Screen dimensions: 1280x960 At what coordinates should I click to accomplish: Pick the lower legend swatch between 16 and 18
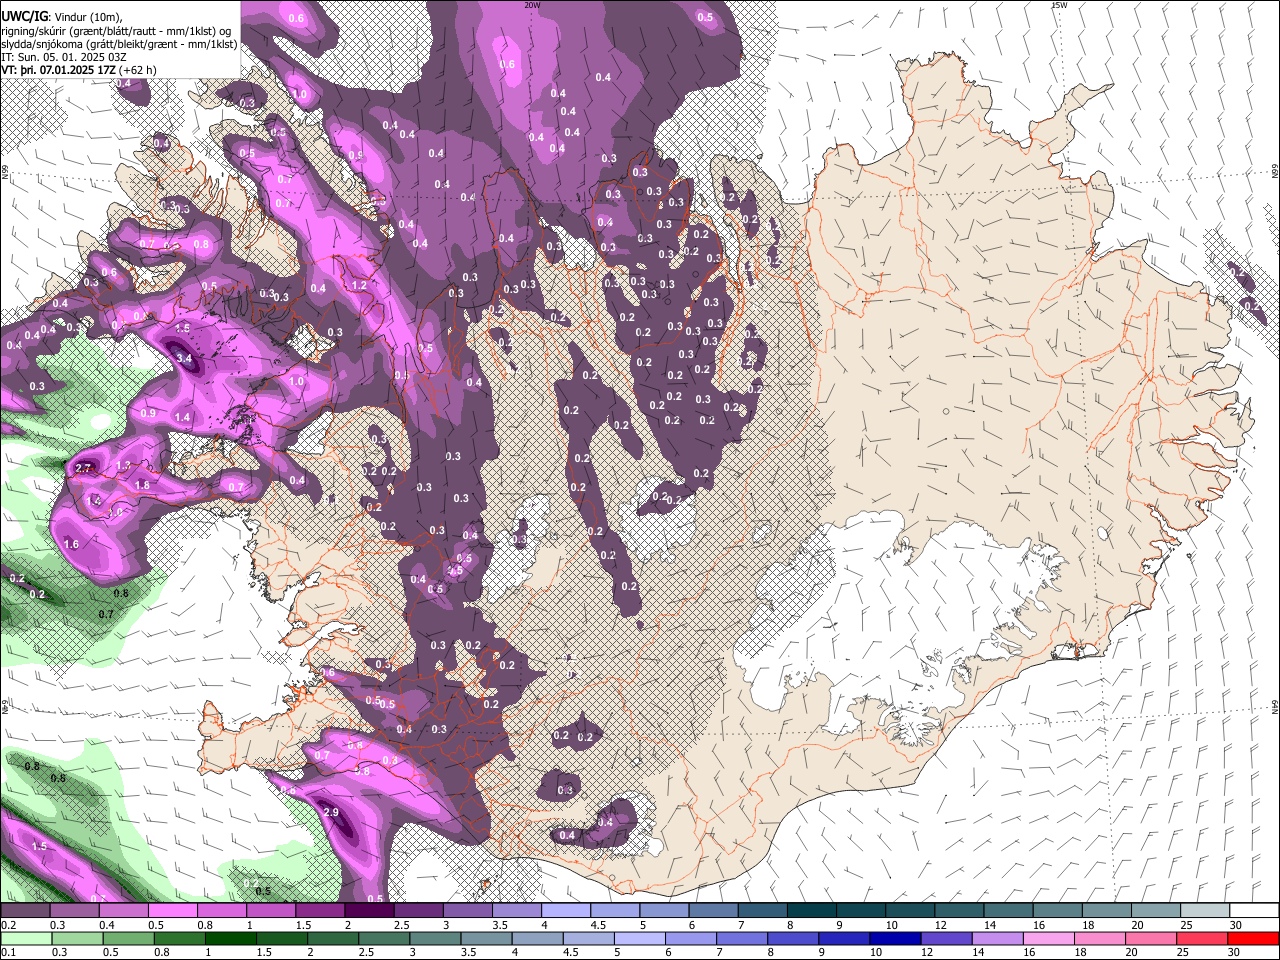(1048, 939)
